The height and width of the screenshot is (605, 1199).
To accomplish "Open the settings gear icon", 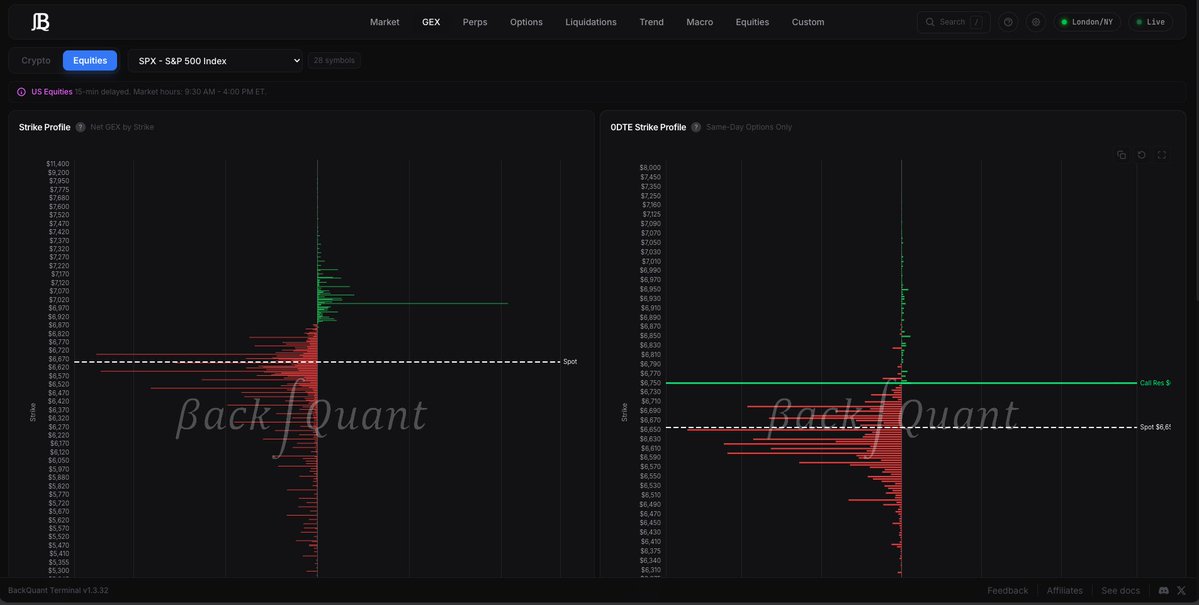I will pyautogui.click(x=1036, y=22).
